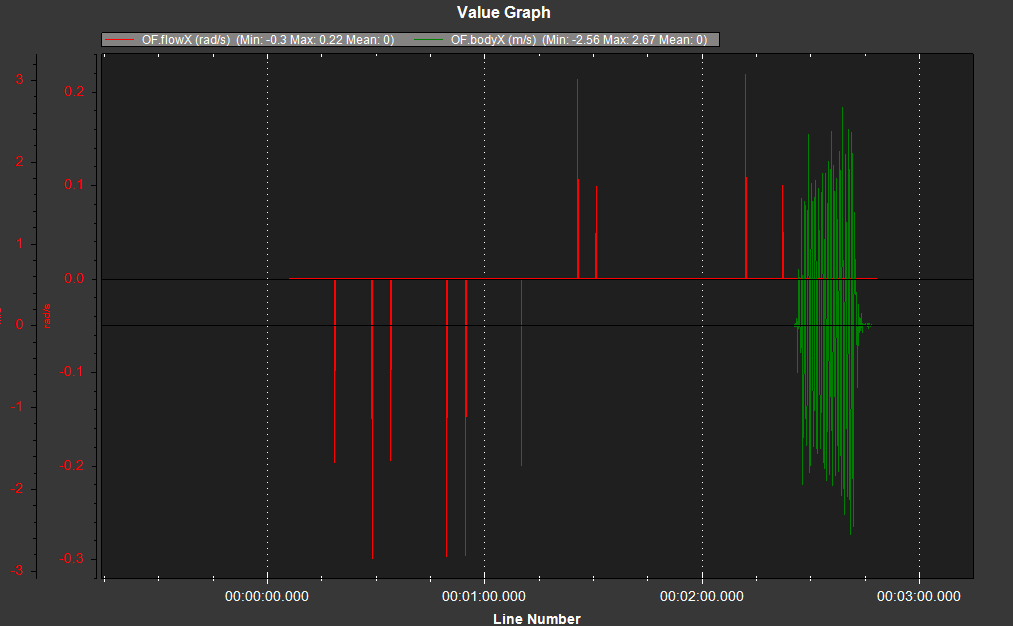
Task: Click the deepest red spike after 00:00:00
Action: pos(372,419)
